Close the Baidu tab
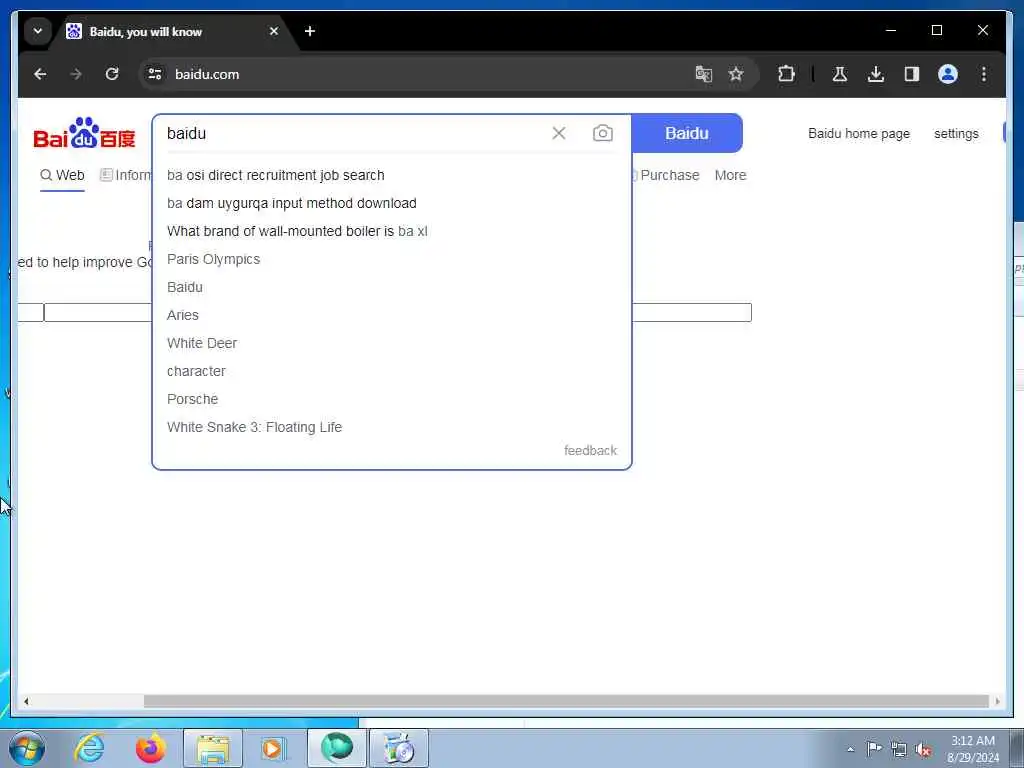The image size is (1024, 768). [x=274, y=31]
